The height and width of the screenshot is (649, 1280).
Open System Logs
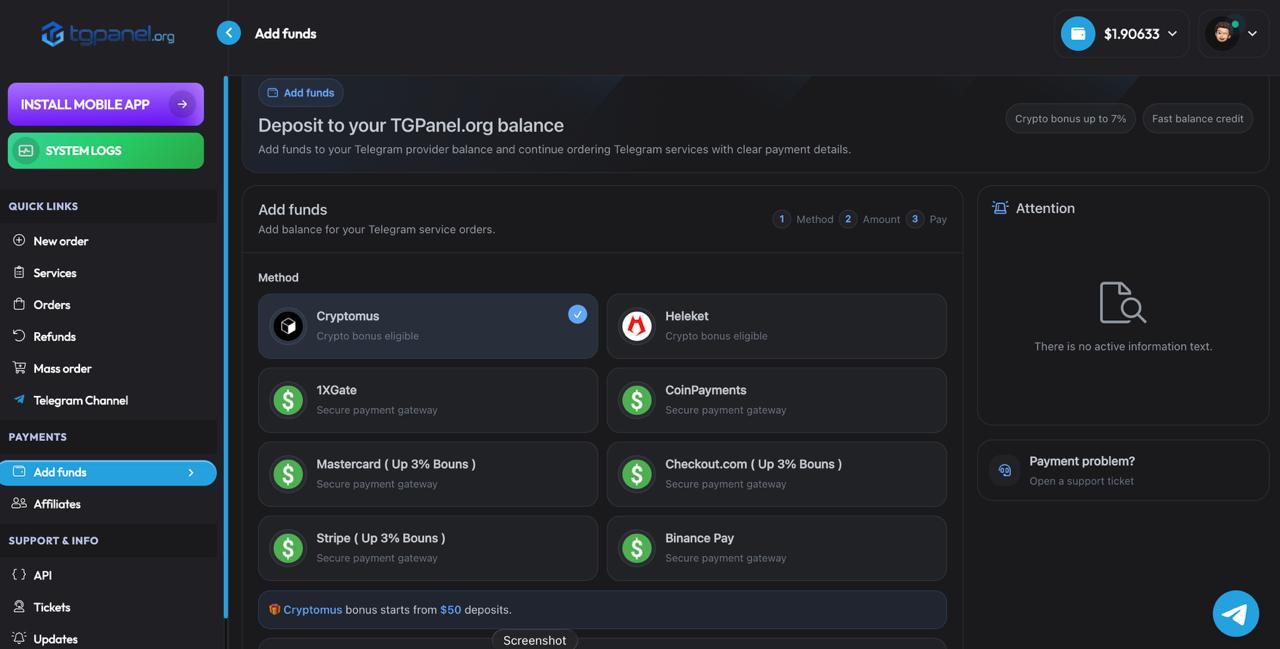click(x=106, y=151)
